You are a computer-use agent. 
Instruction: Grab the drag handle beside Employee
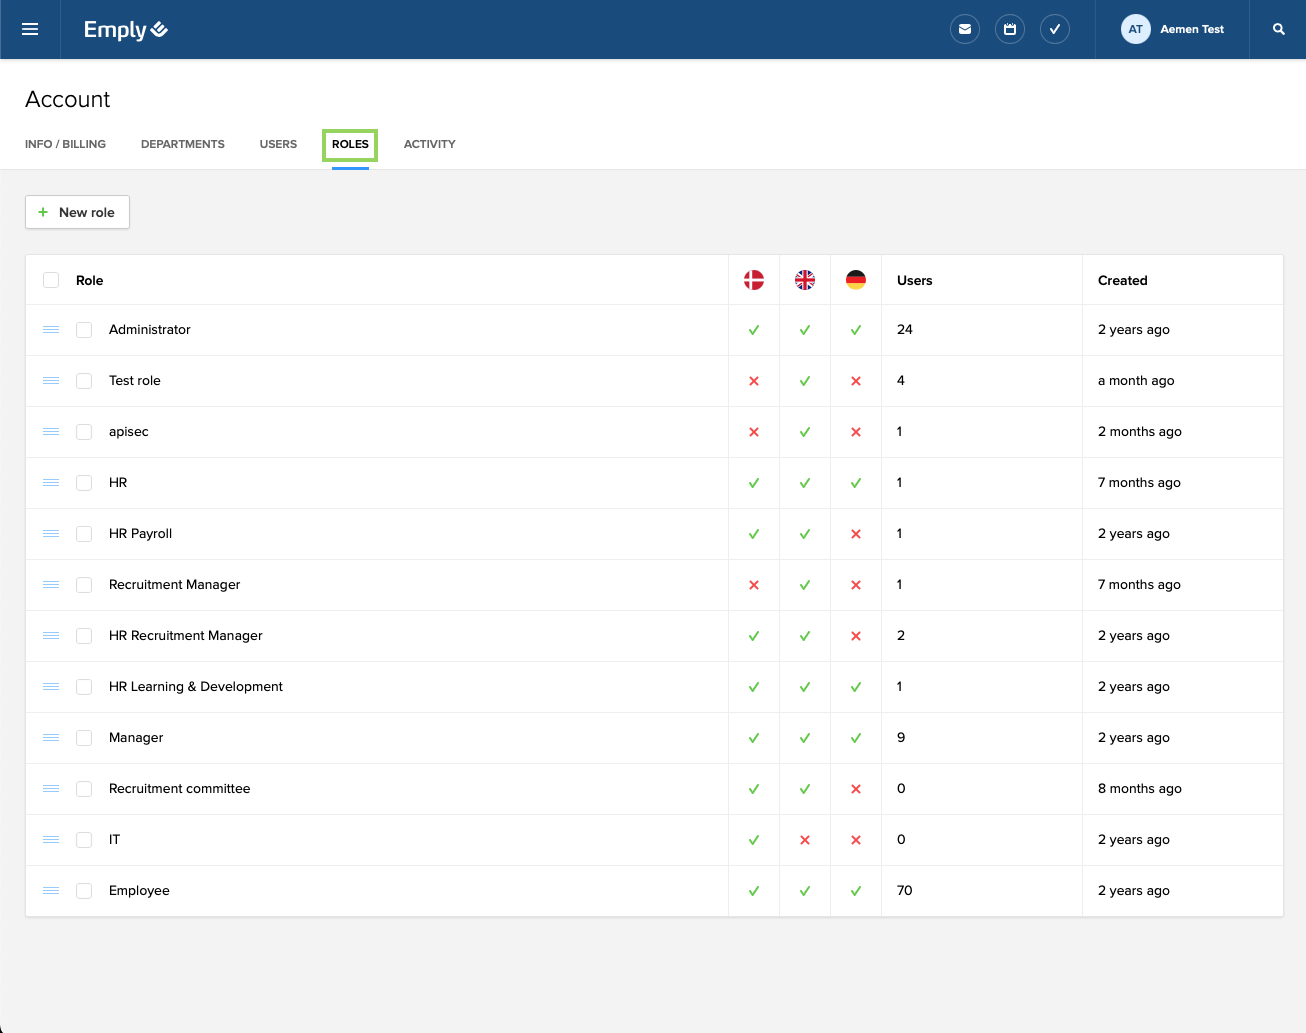pyautogui.click(x=51, y=890)
